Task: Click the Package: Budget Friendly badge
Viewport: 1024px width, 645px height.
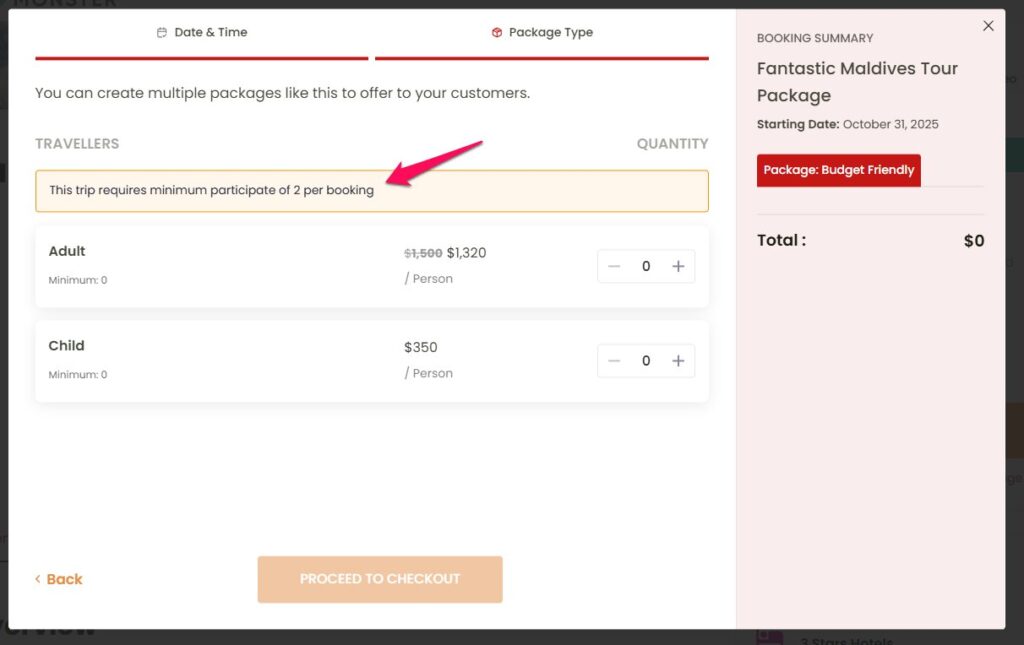Action: 838,170
